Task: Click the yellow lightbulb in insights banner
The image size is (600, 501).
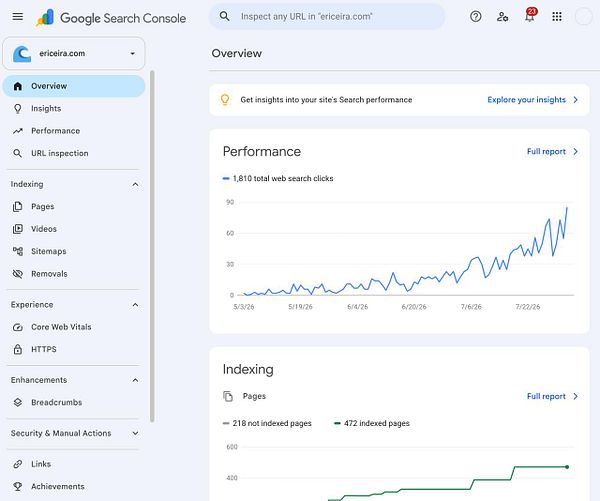Action: pyautogui.click(x=225, y=100)
